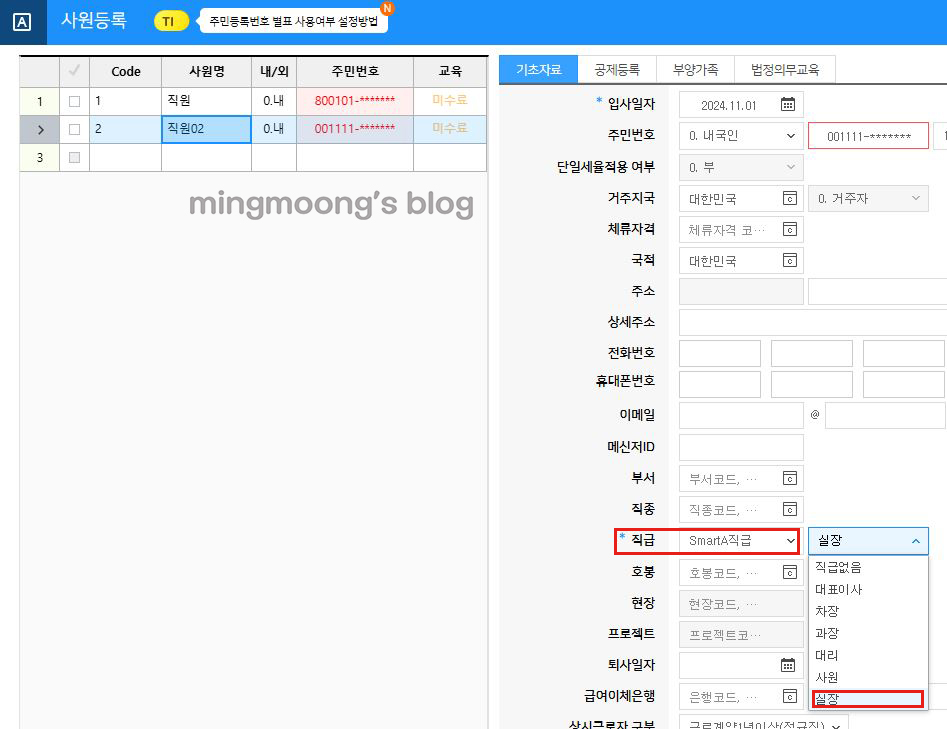Click the 이메일 input field
Viewport: 947px width, 729px height.
(740, 415)
